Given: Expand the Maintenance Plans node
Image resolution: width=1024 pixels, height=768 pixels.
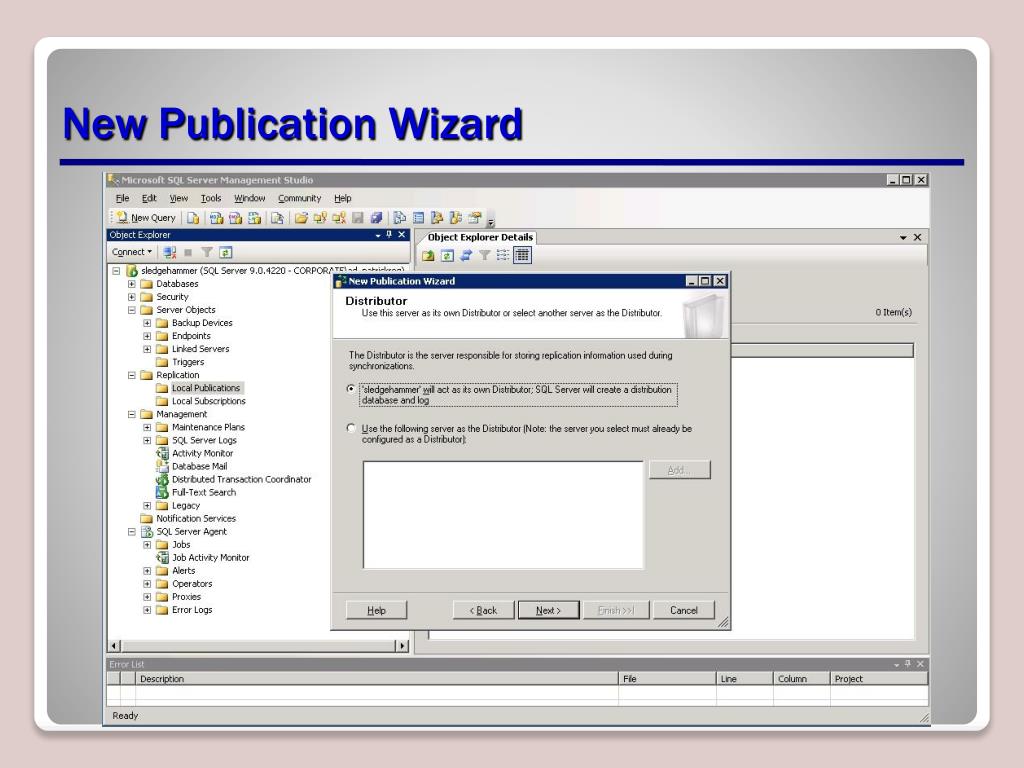Looking at the screenshot, I should point(148,428).
